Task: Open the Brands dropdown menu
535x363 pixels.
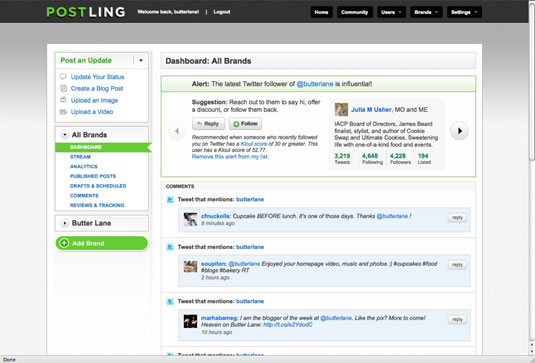Action: [x=426, y=12]
